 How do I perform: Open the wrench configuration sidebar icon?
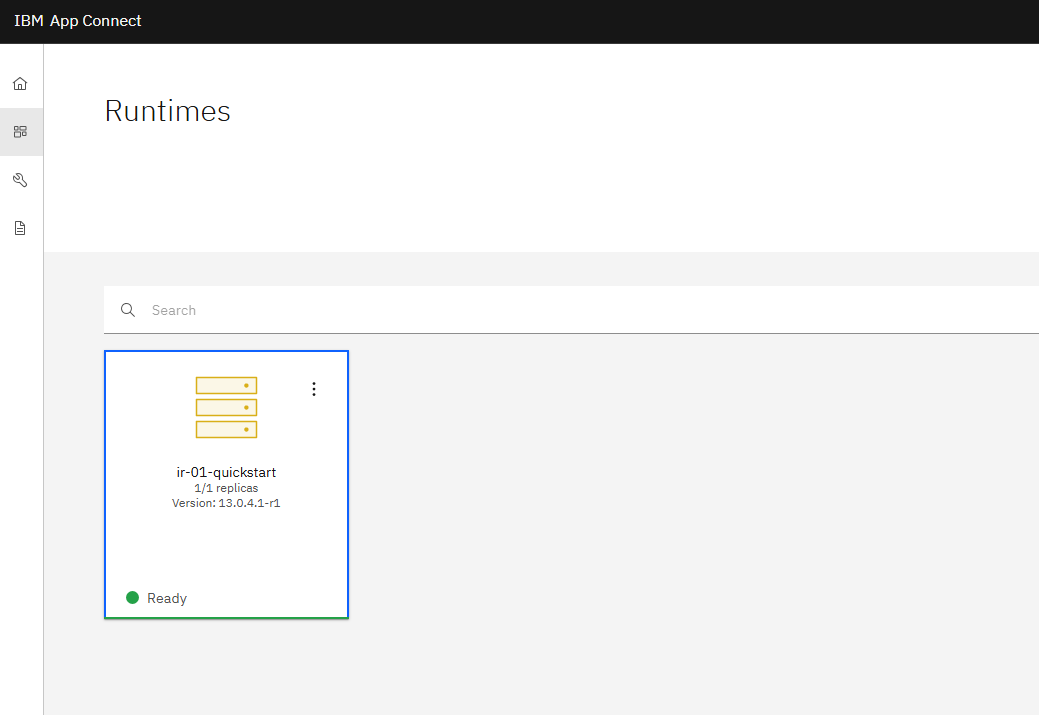pyautogui.click(x=20, y=180)
